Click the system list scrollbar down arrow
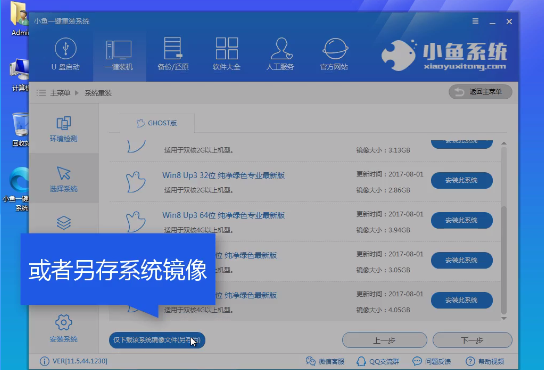This screenshot has height=370, width=544. 504,318
